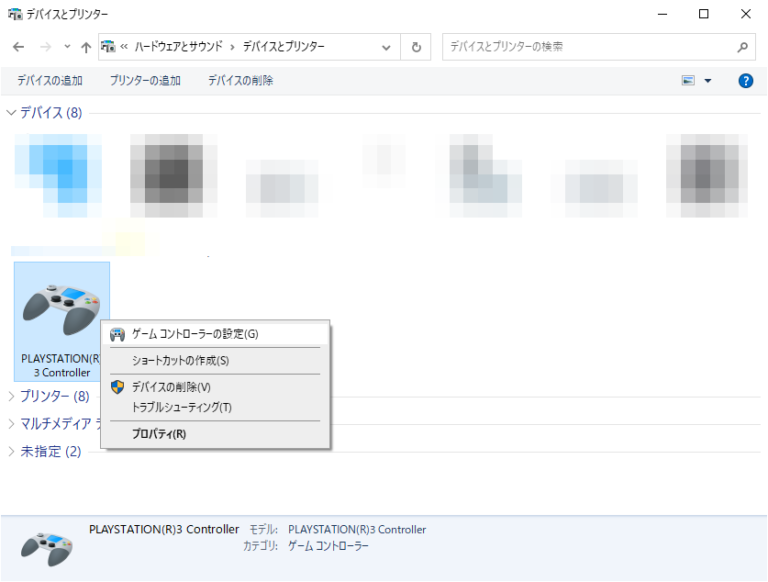Open the blue help question-mark icon

click(x=745, y=80)
